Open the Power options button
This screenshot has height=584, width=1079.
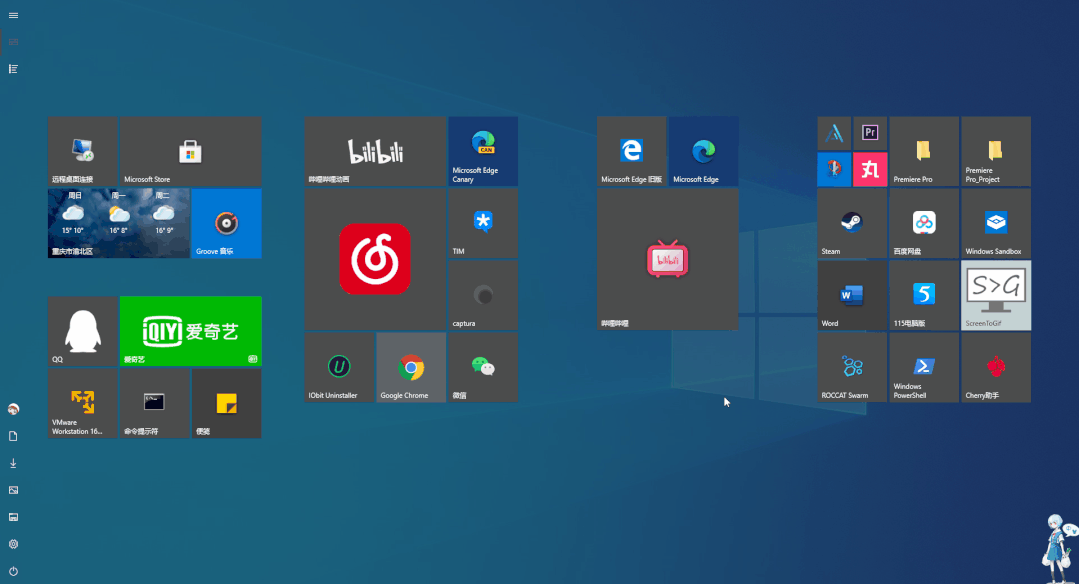click(x=13, y=571)
